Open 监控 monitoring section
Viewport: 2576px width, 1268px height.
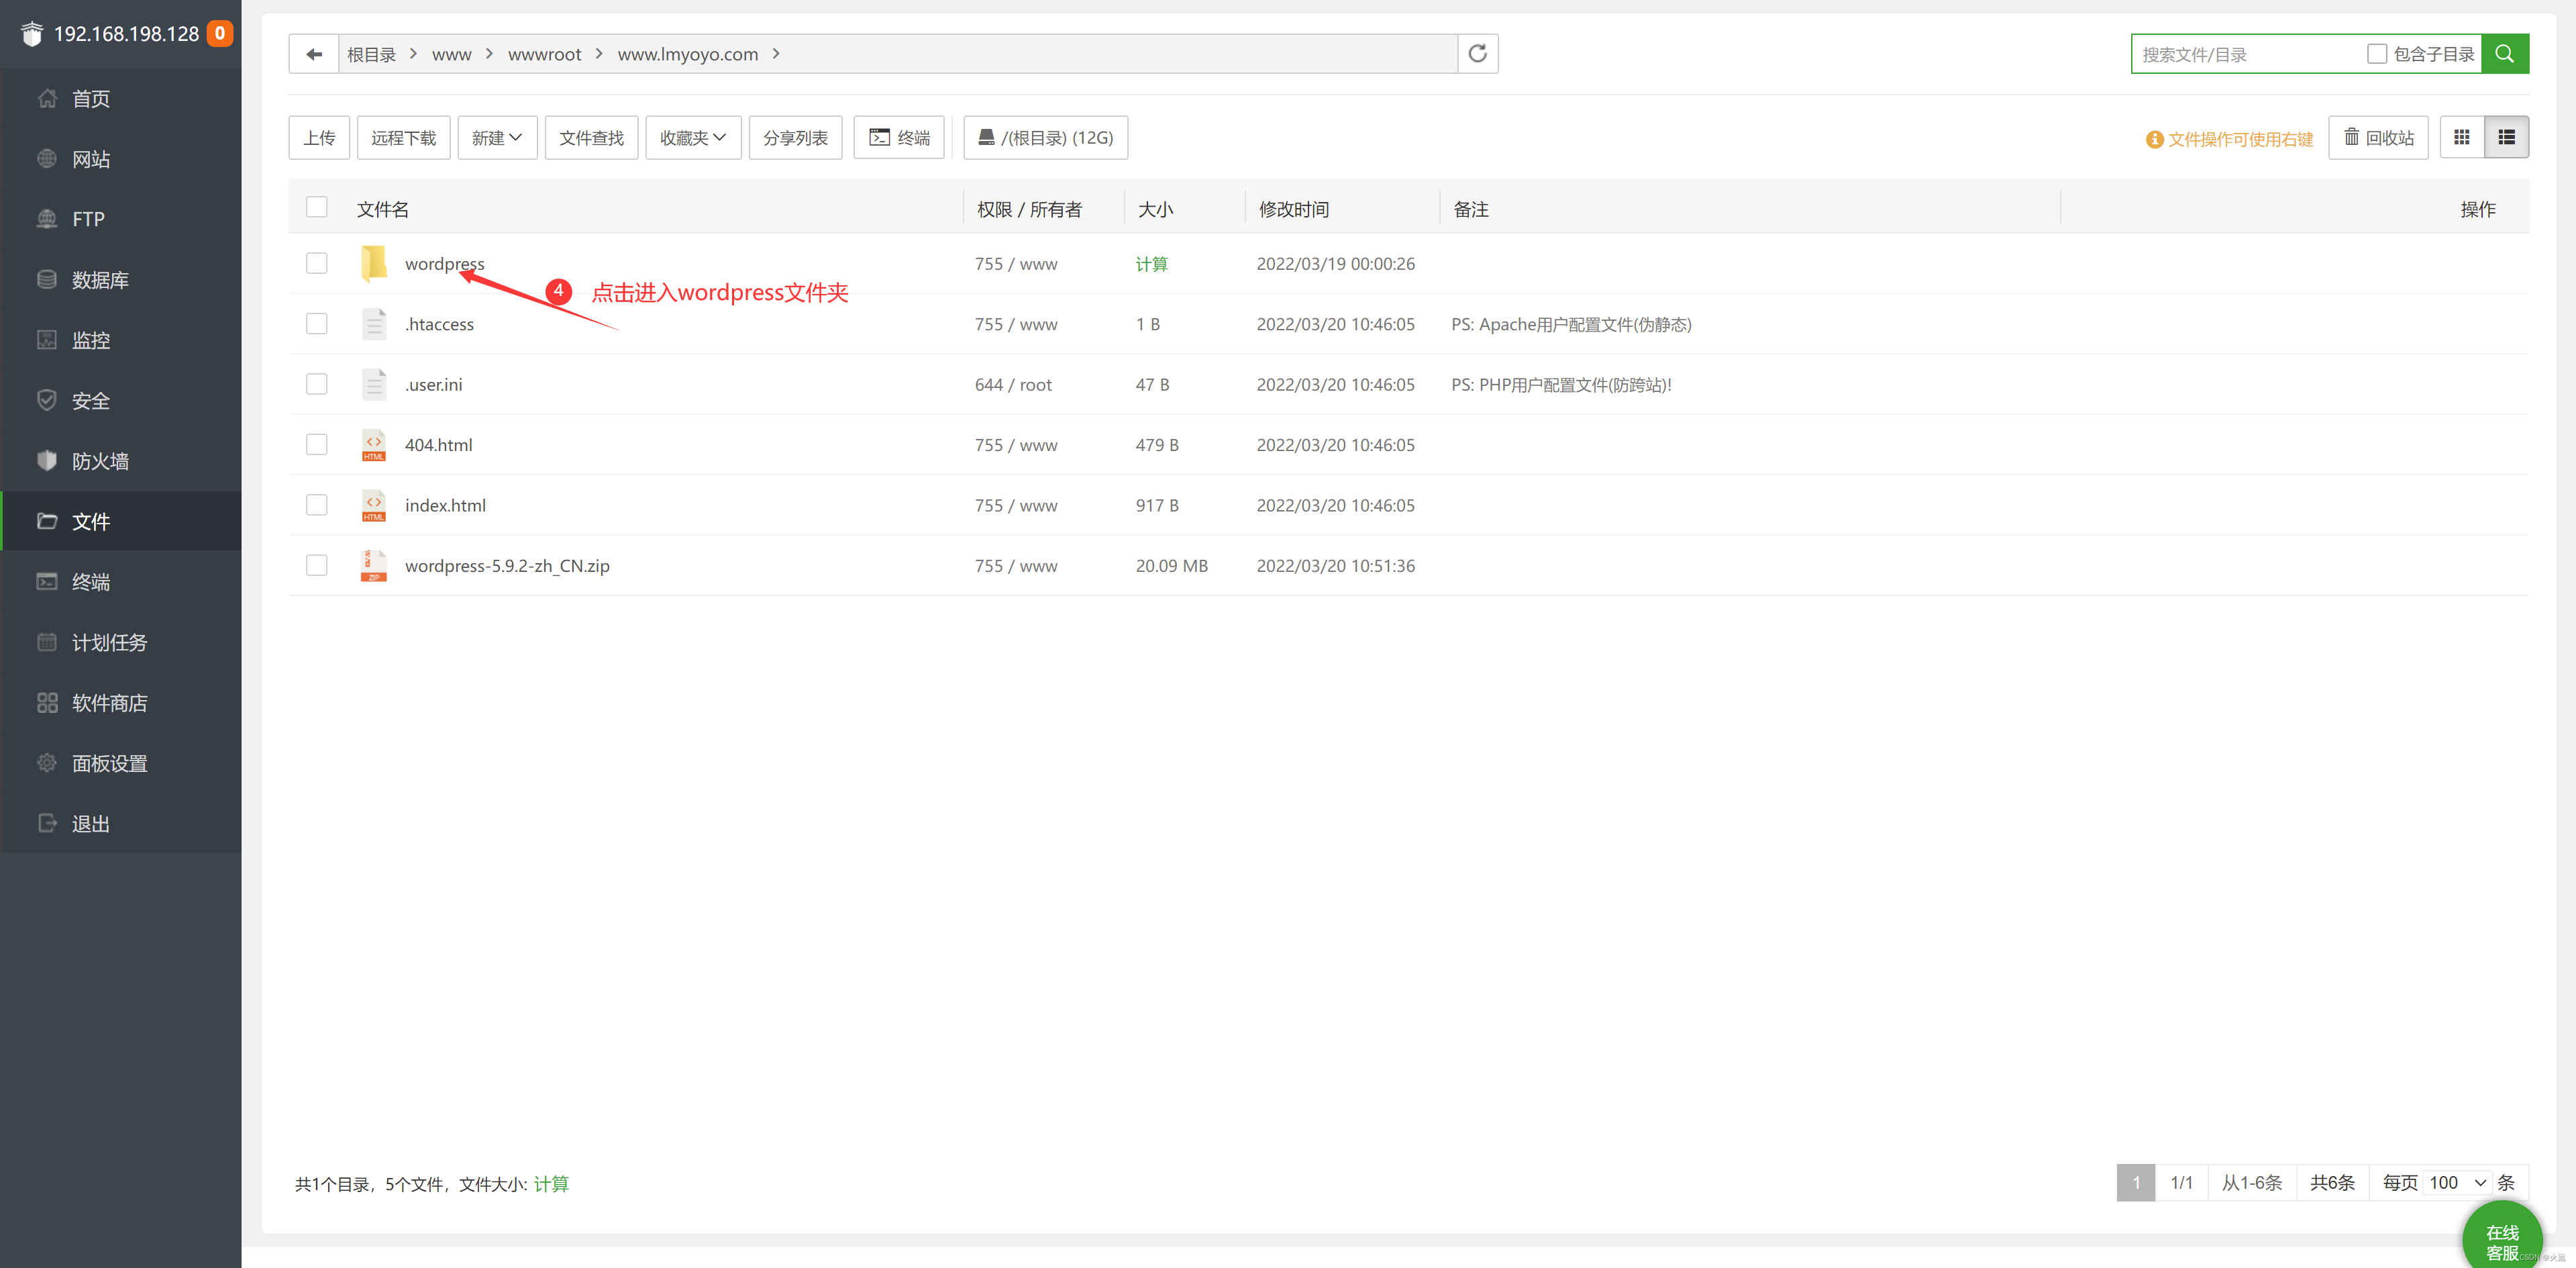pos(121,340)
